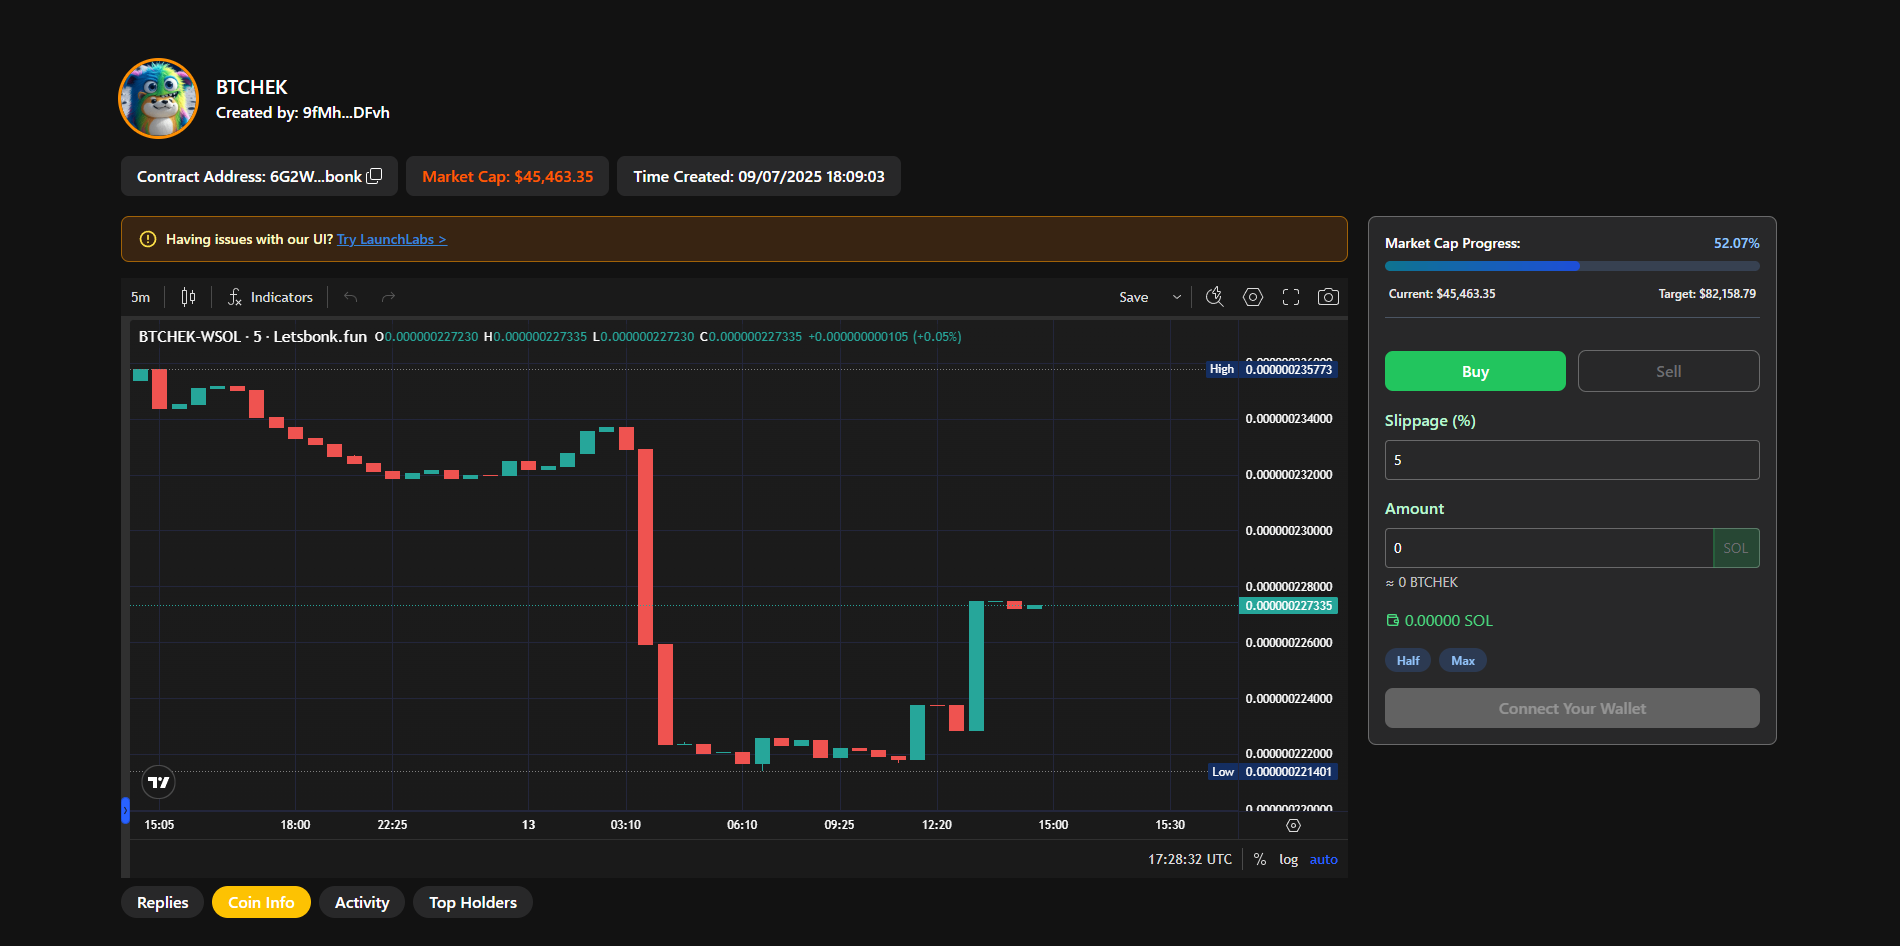The height and width of the screenshot is (946, 1900).
Task: Open chart settings hexagon icon
Action: coord(1252,297)
